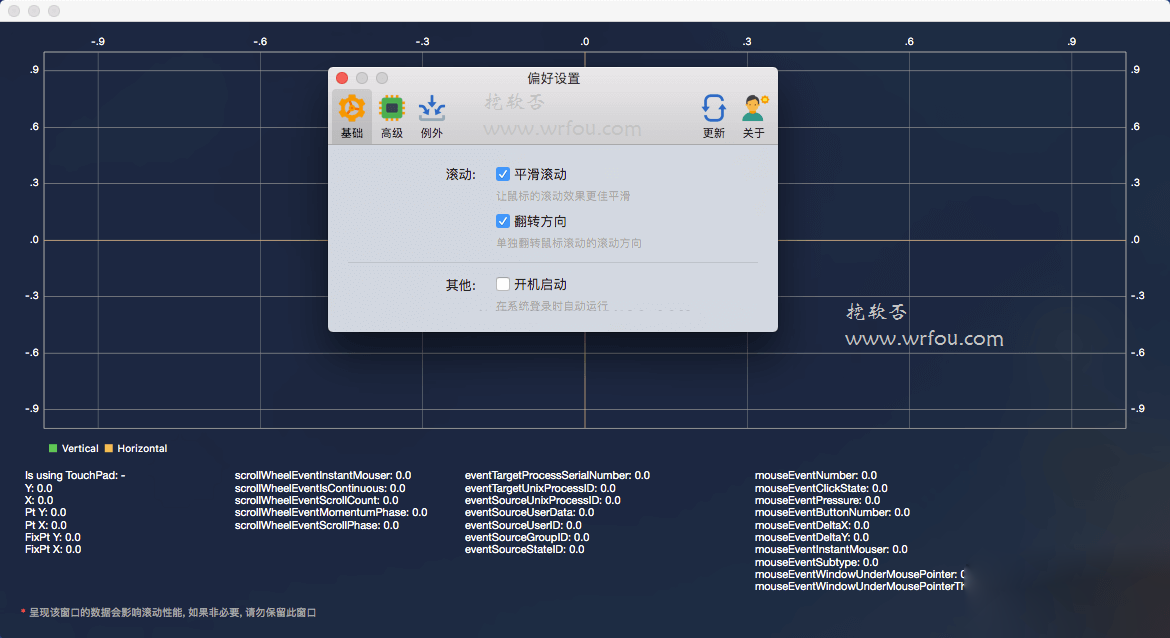Image resolution: width=1170 pixels, height=638 pixels.
Task: Click the preferences window's greyed zoom button
Action: [382, 78]
